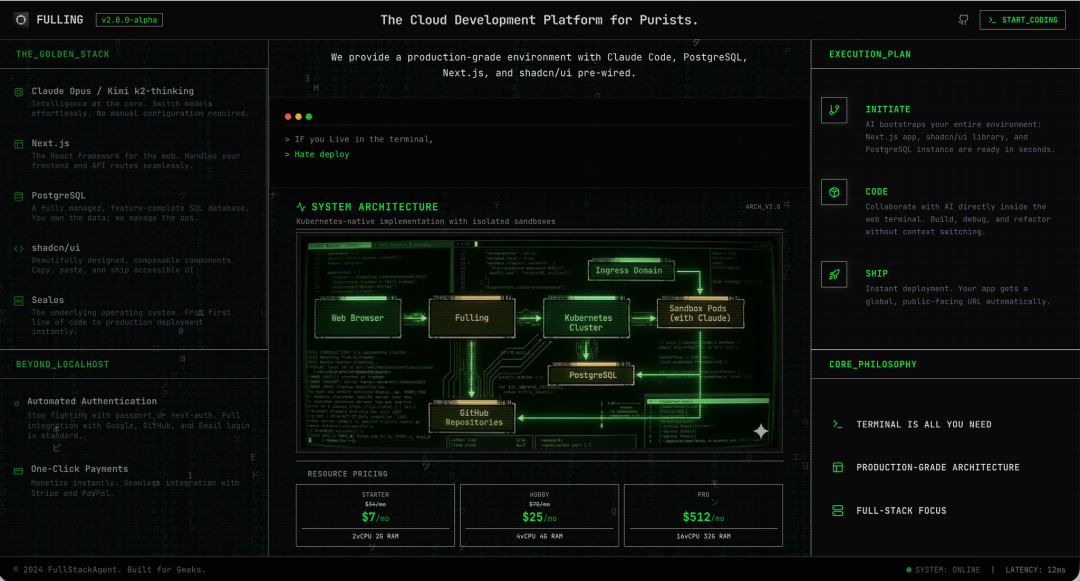The width and height of the screenshot is (1080, 581).
Task: Click the terminal prompt icon beside Terminal Is All You Need
Action: click(x=838, y=425)
